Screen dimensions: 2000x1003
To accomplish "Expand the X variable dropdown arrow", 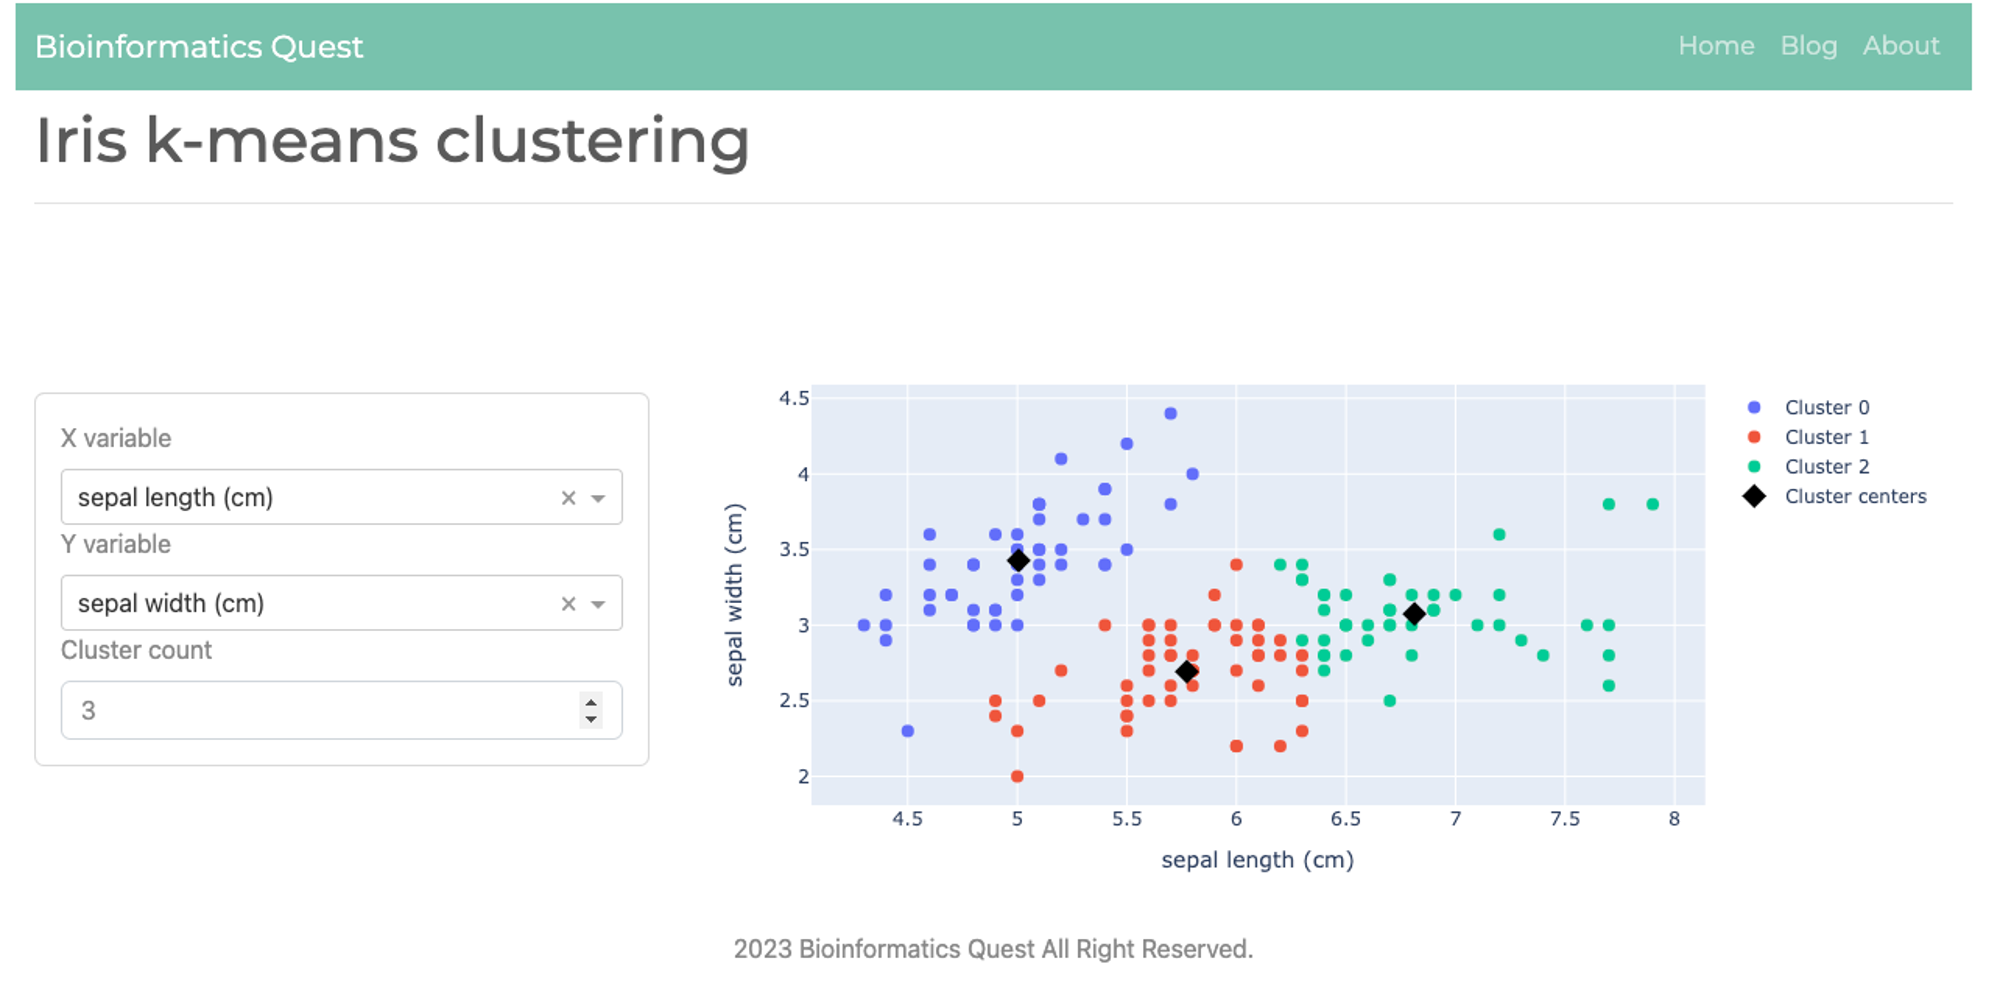I will 598,498.
